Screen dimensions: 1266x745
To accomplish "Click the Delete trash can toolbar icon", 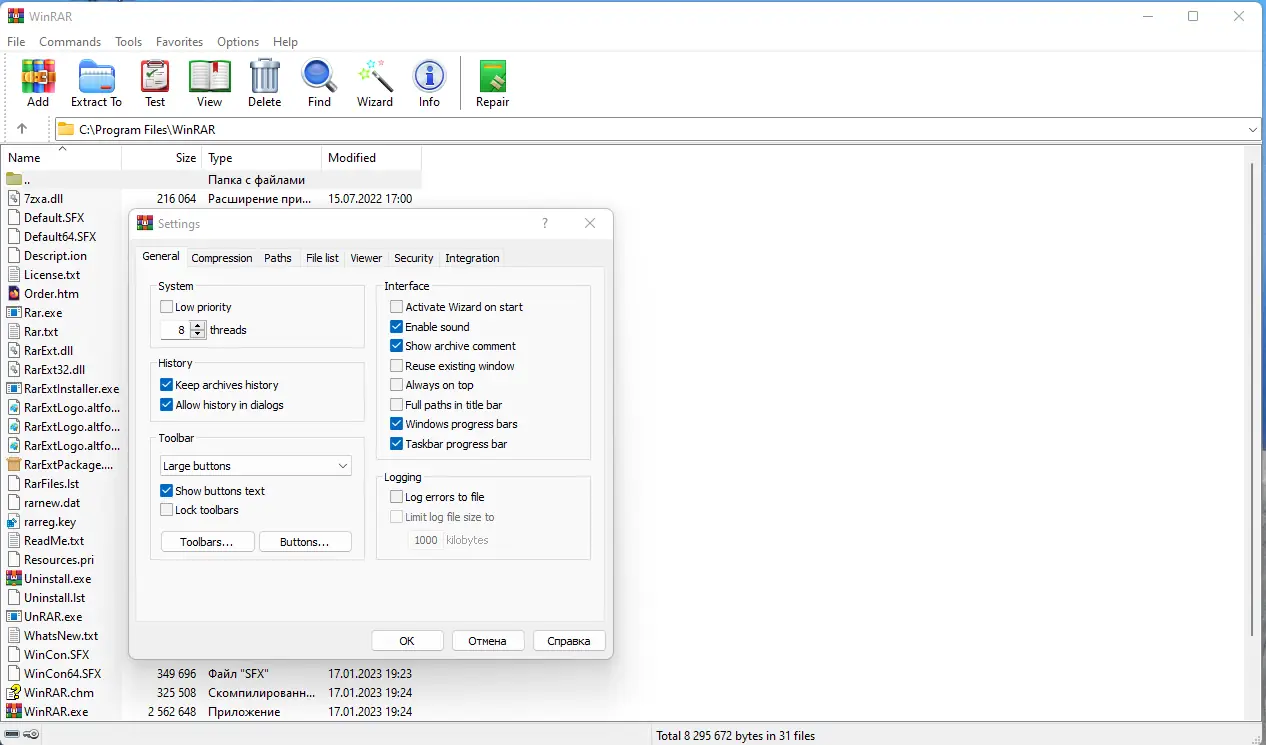I will coord(265,76).
